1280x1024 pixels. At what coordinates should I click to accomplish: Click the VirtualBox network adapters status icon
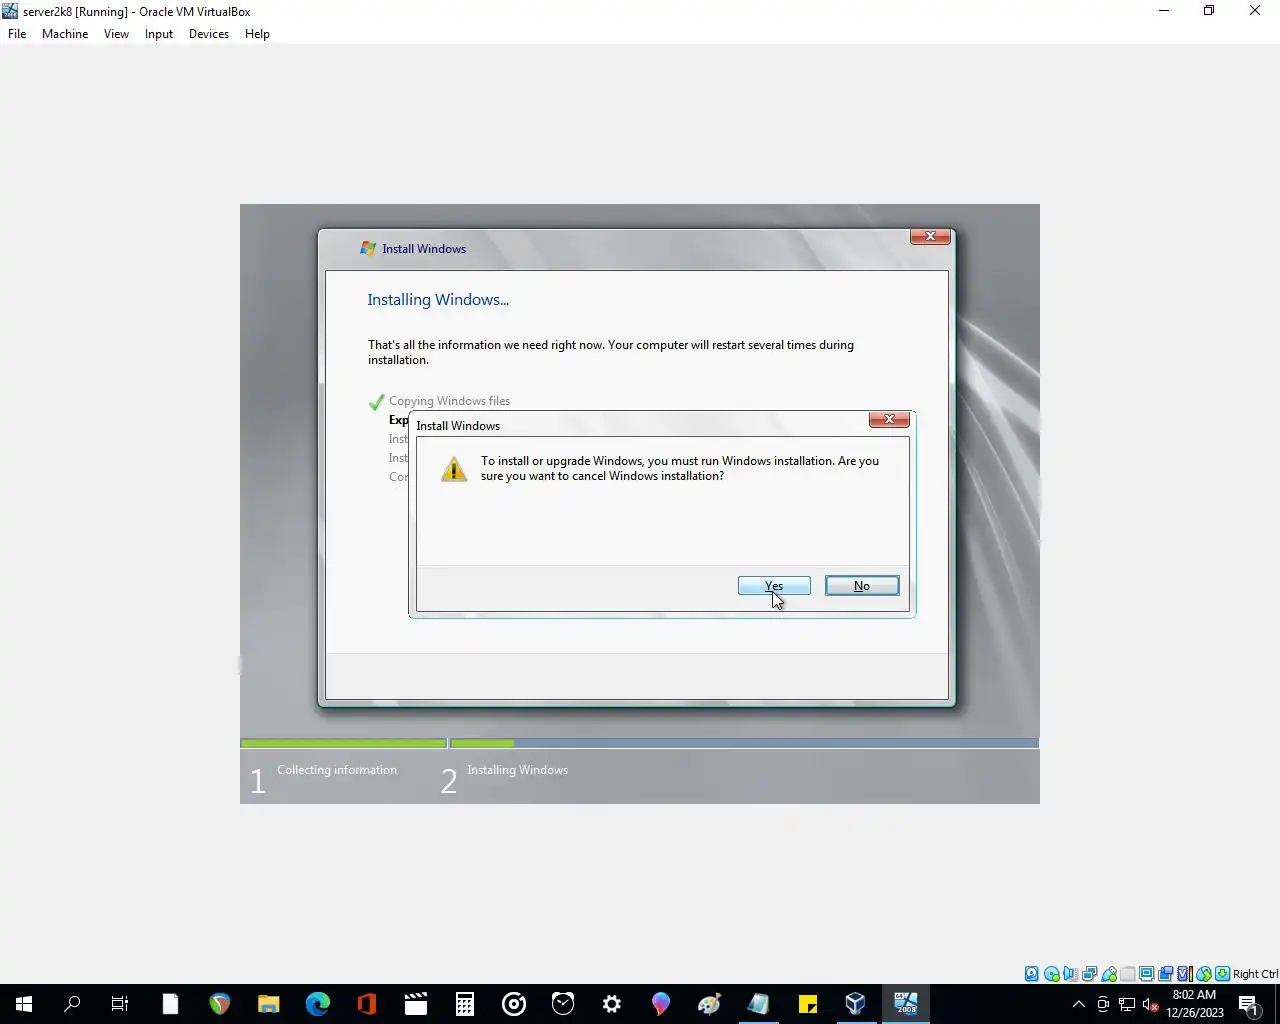point(1090,974)
